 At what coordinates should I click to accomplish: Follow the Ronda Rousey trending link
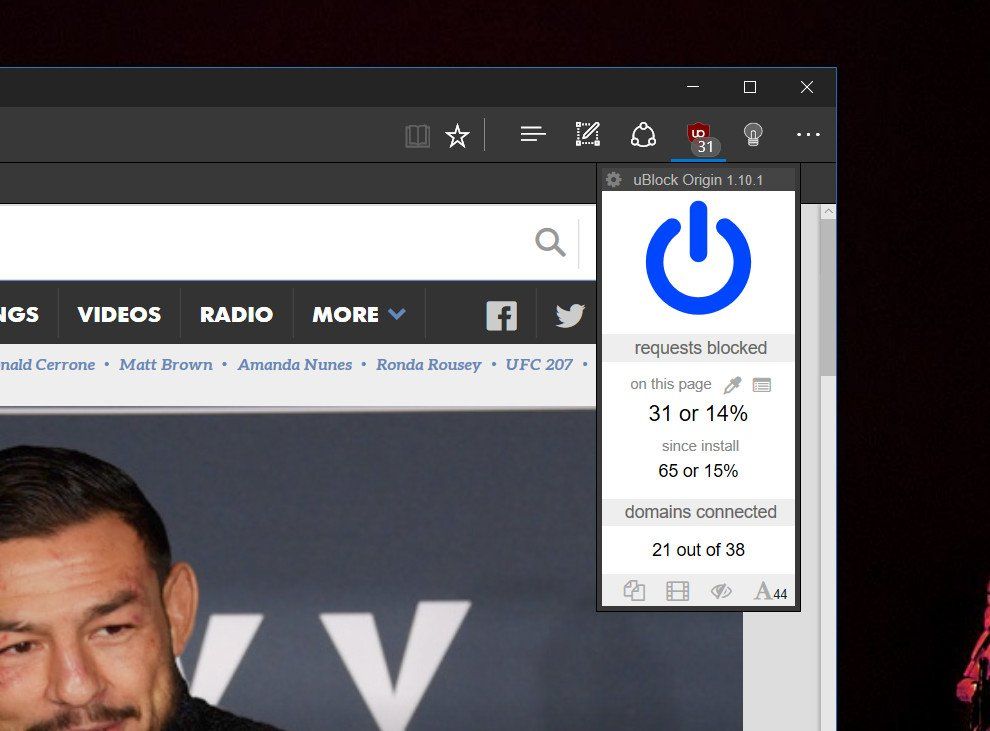[429, 364]
